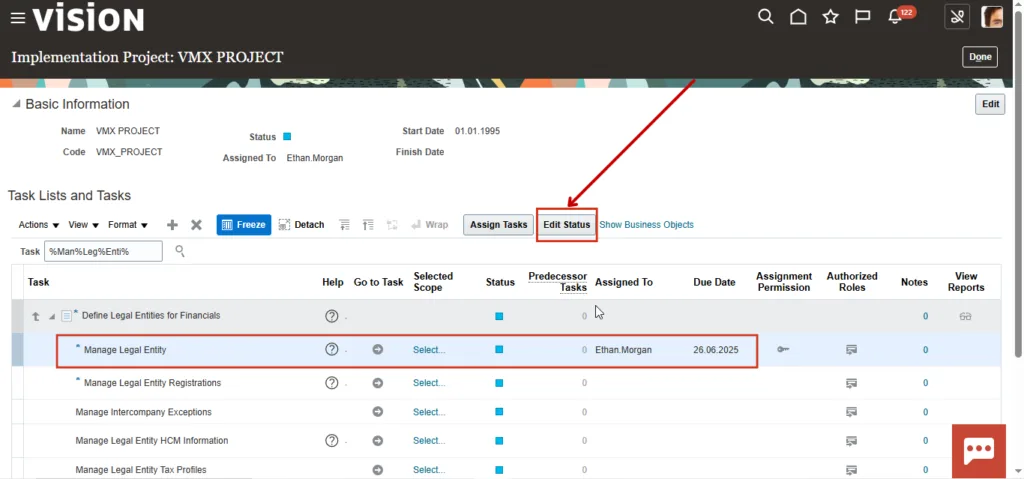This screenshot has height=479, width=1024.
Task: Toggle the Freeze column button
Action: [x=243, y=225]
